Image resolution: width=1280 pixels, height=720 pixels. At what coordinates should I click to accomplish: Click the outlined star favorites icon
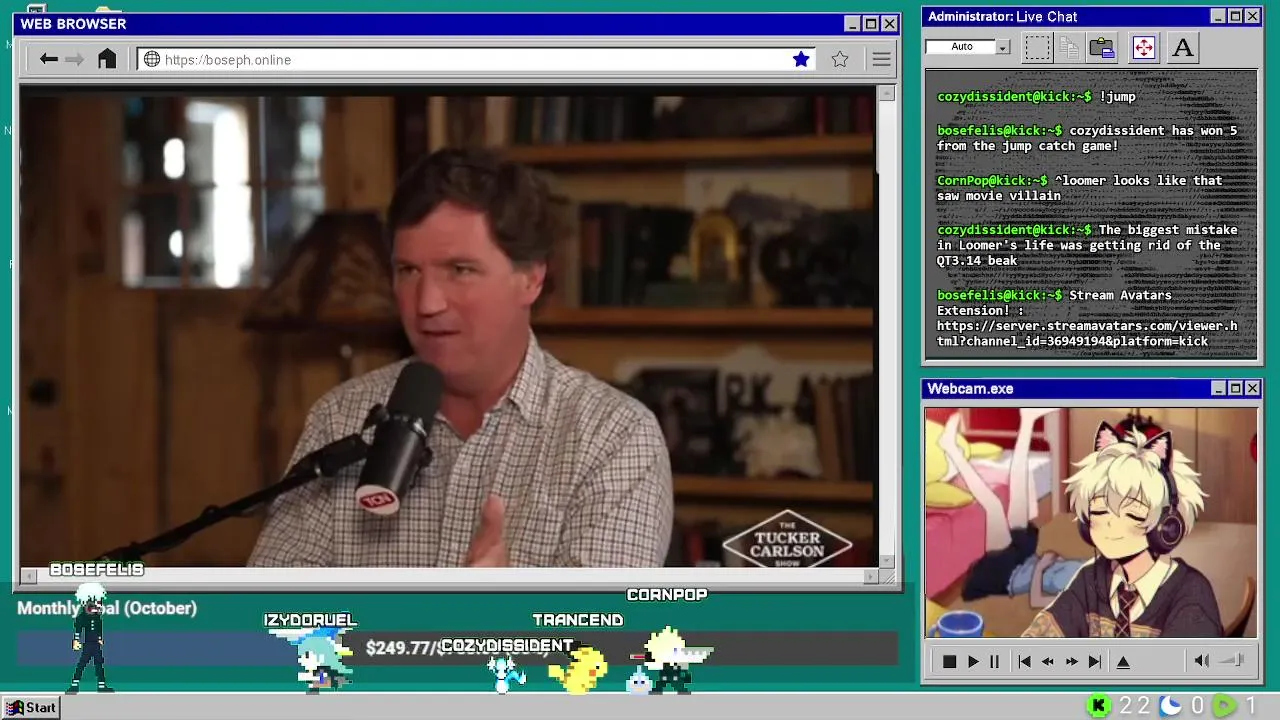pos(840,59)
